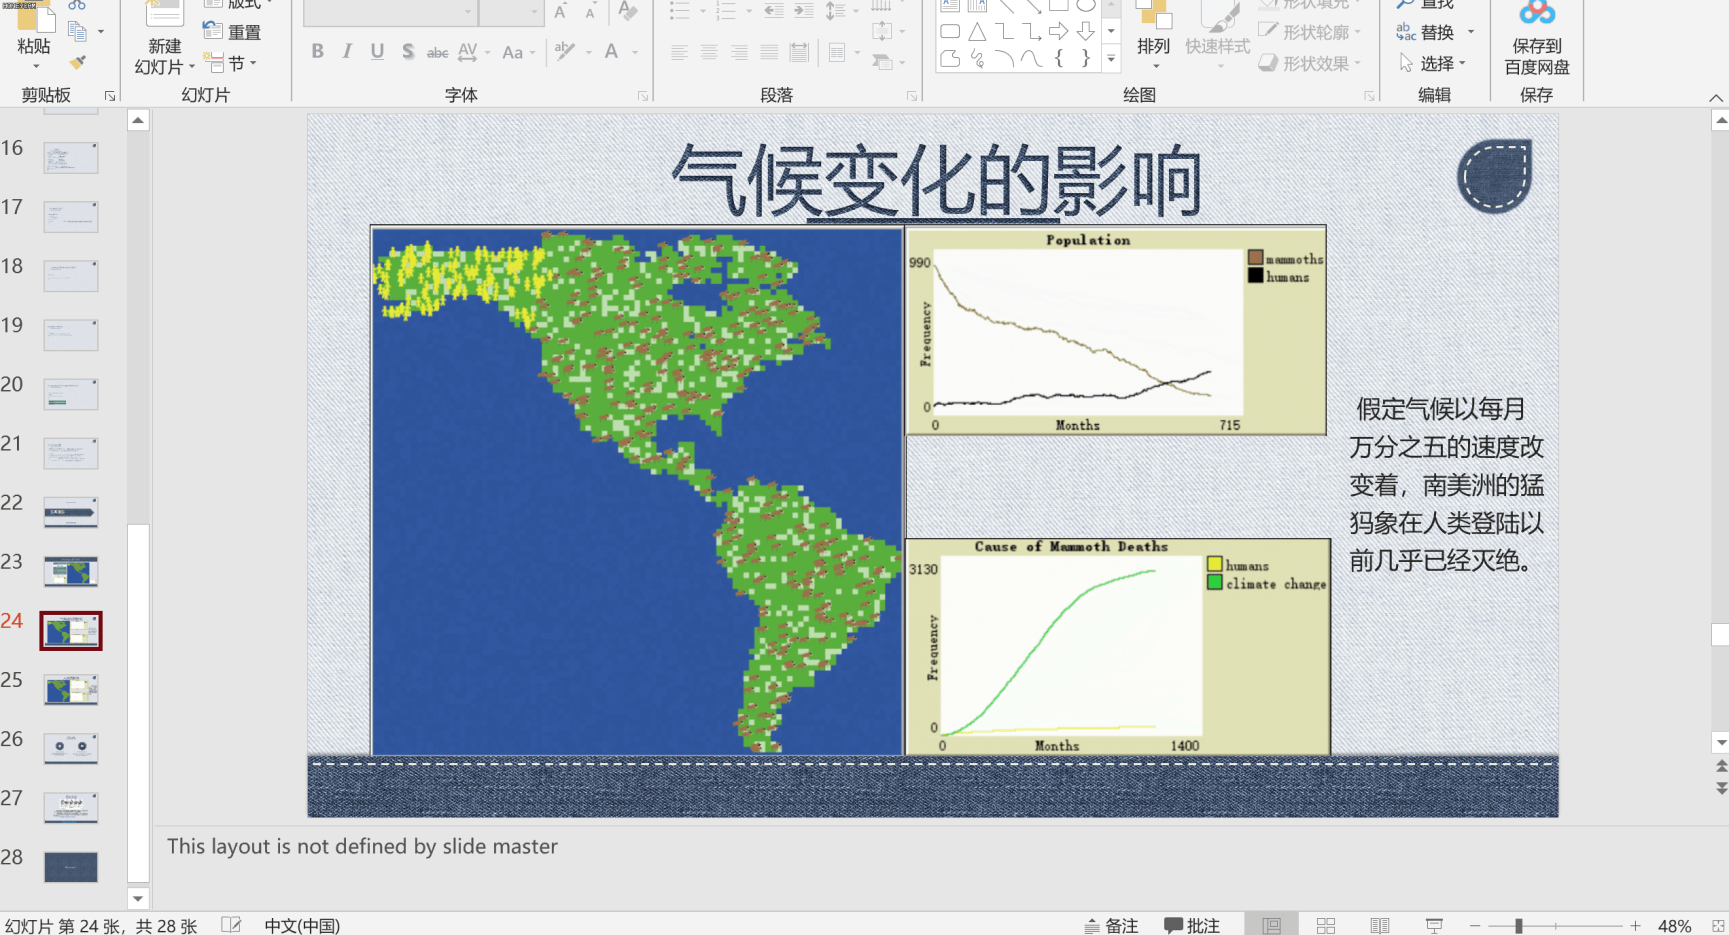Toggle Normal view button in status bar
The height and width of the screenshot is (935, 1729).
pos(1271,926)
